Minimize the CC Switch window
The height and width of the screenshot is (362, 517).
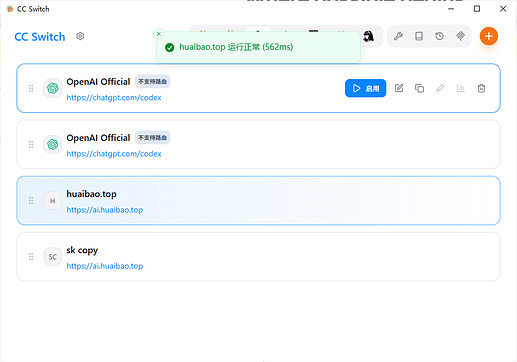(x=451, y=9)
